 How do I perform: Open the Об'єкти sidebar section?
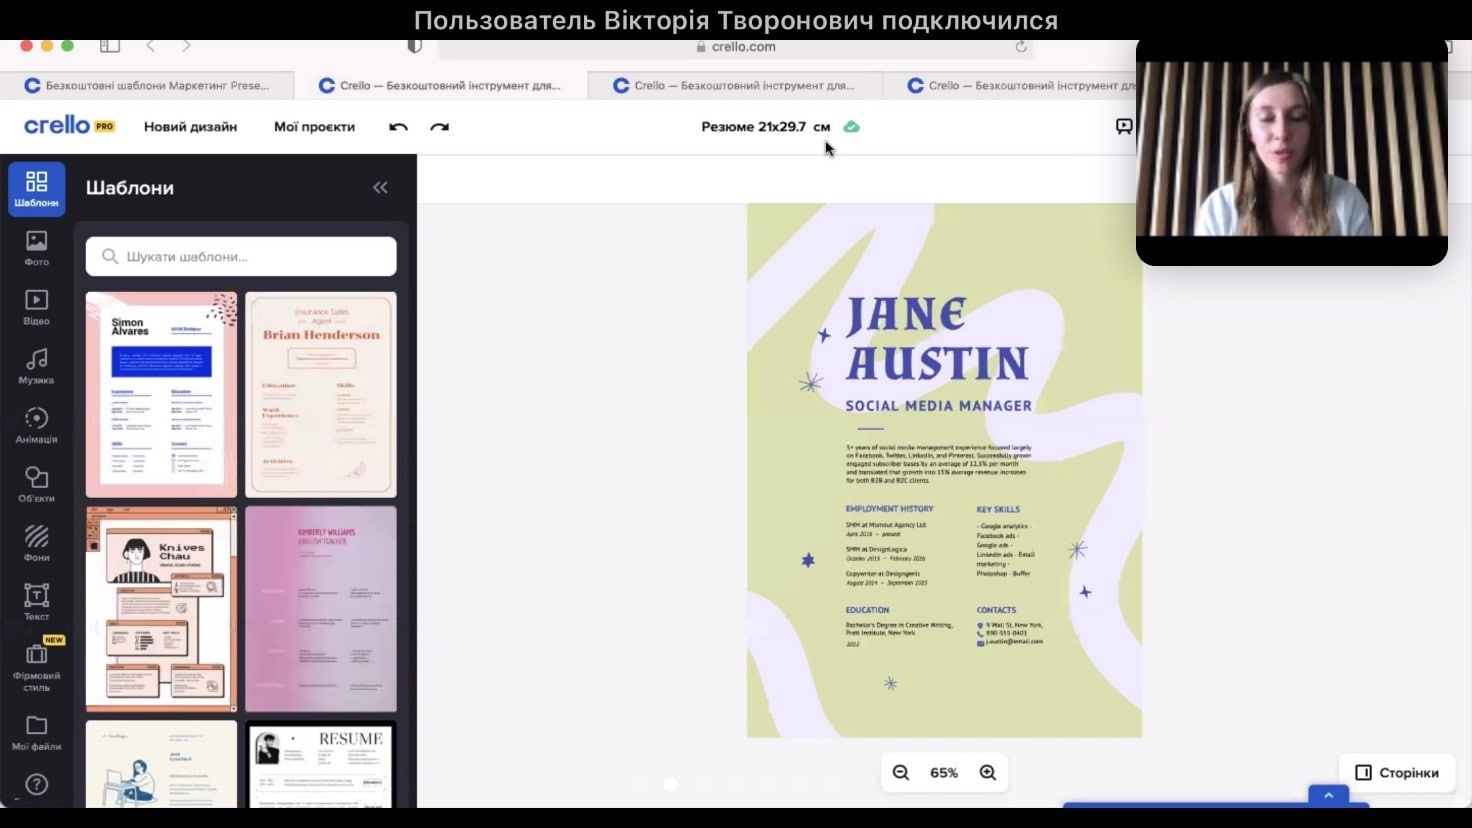click(x=37, y=484)
